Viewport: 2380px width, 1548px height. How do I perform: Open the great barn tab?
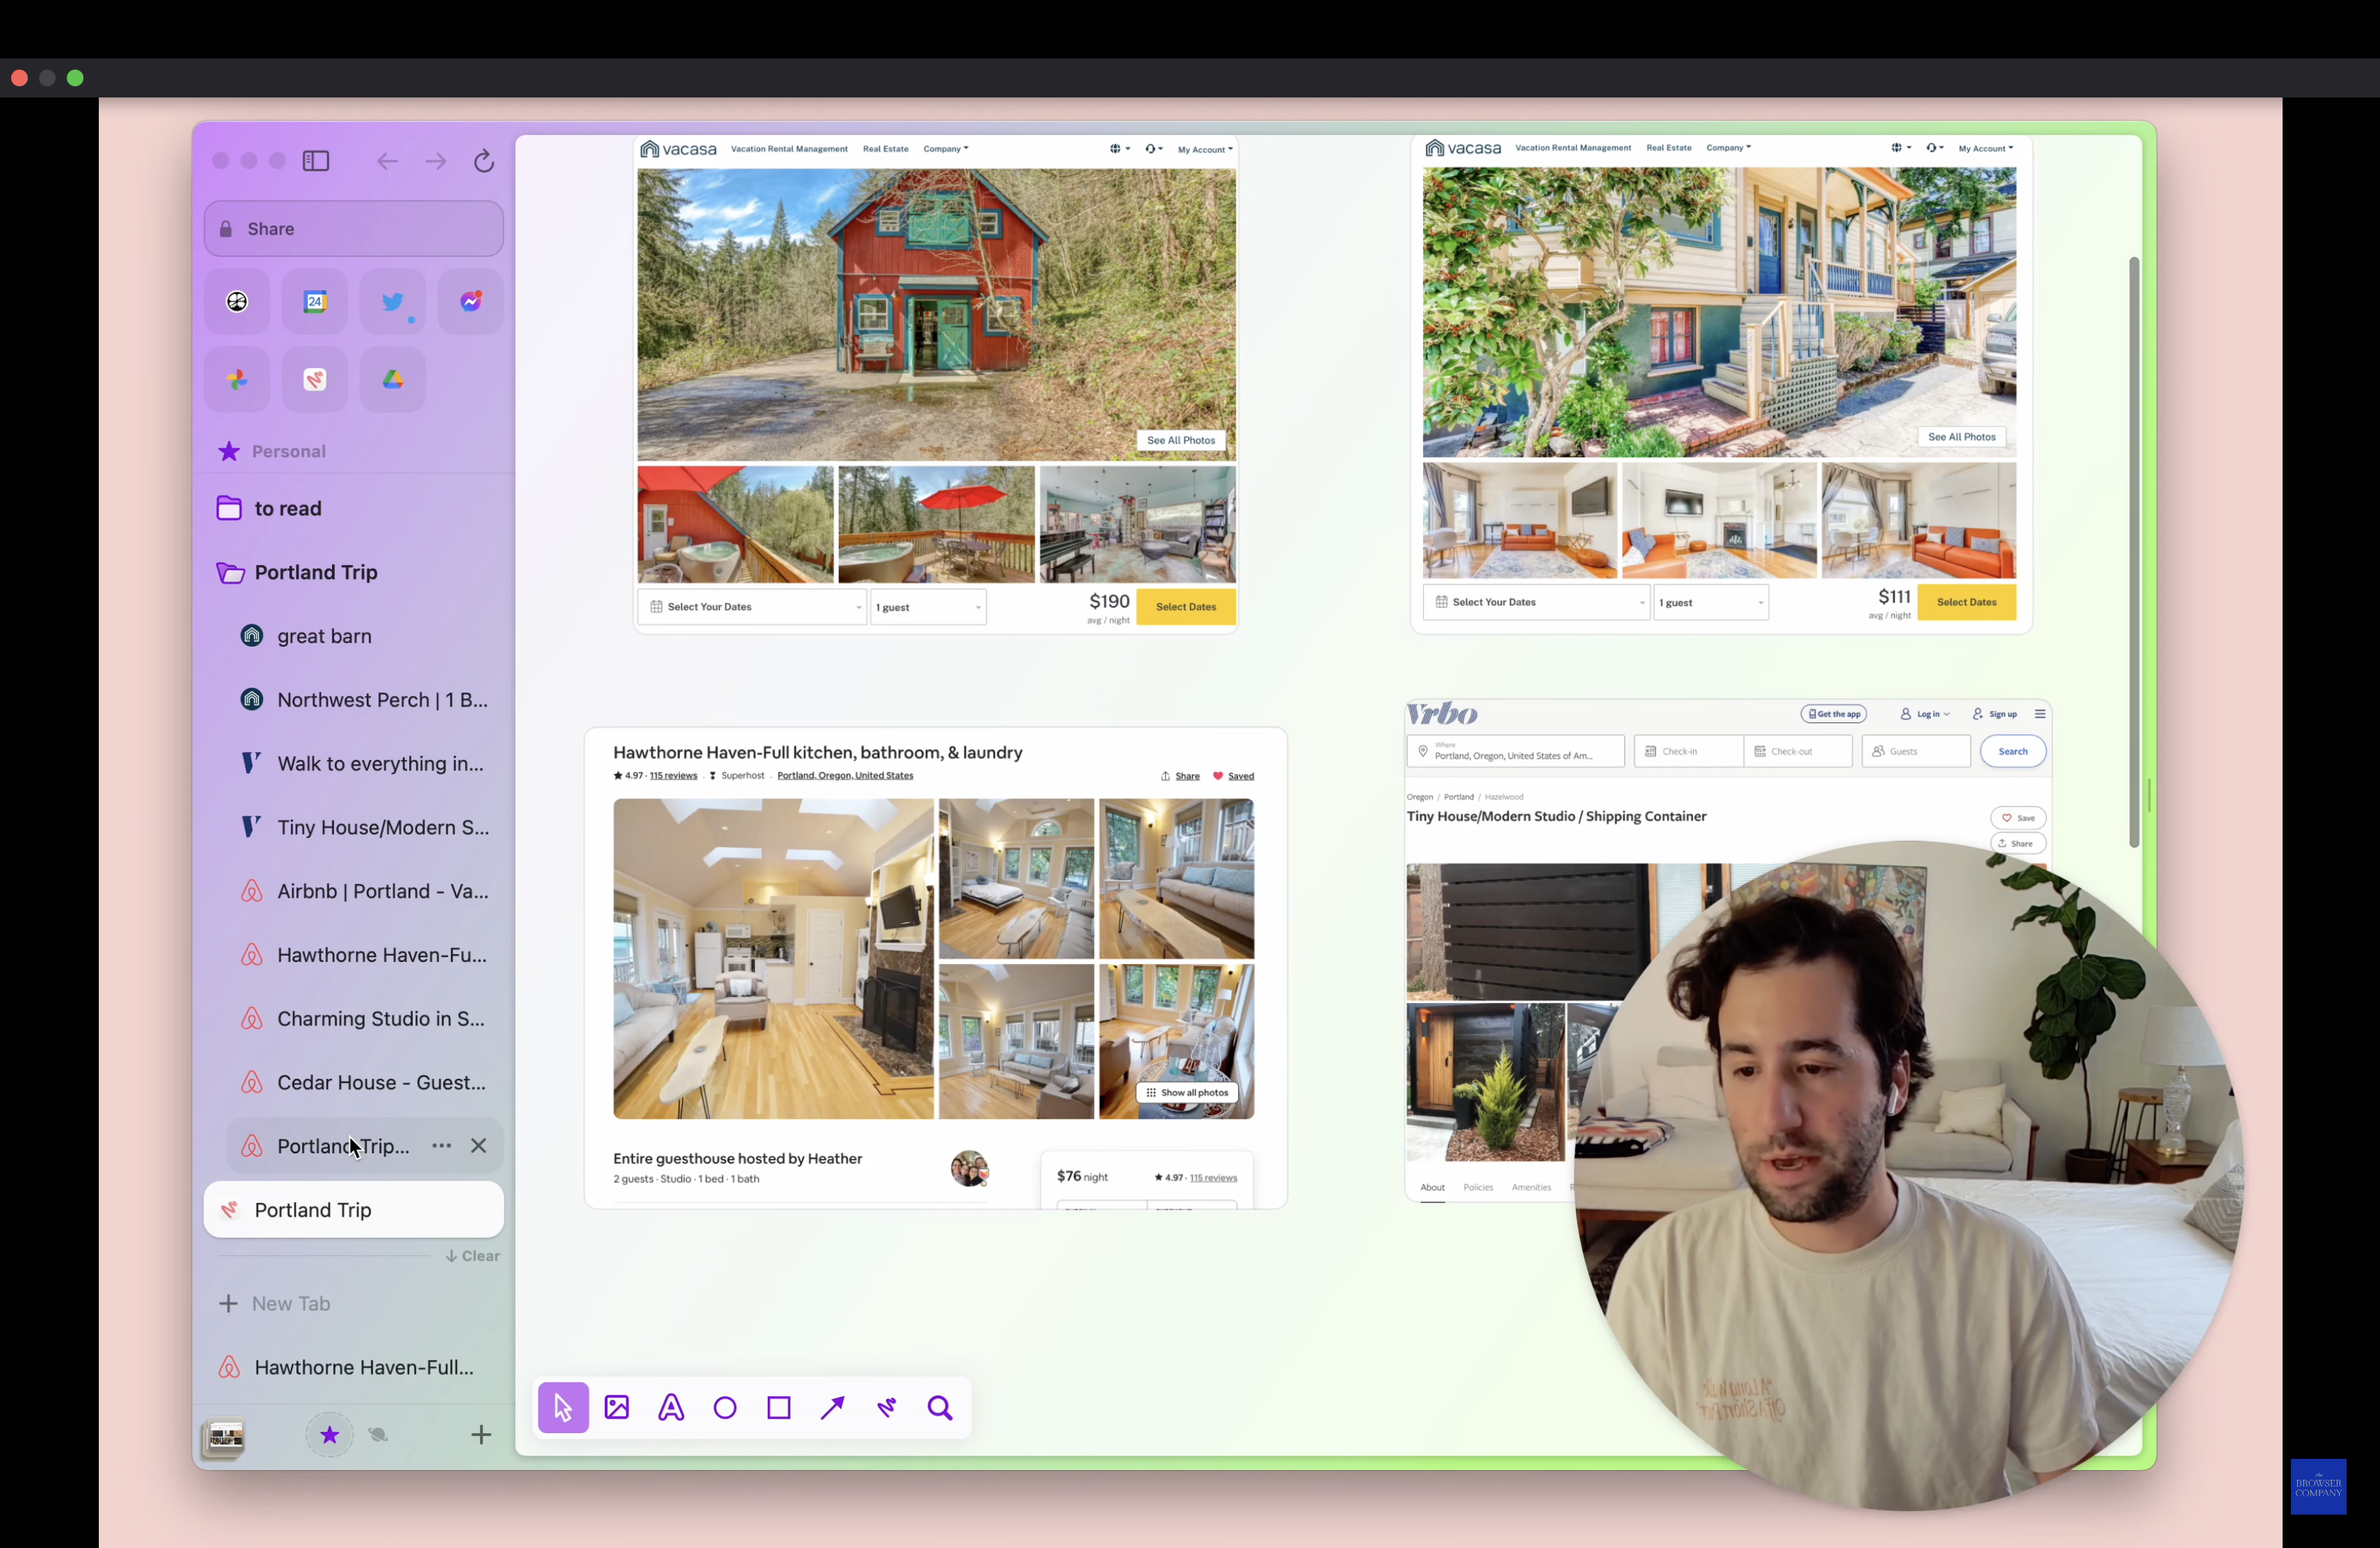click(x=325, y=636)
